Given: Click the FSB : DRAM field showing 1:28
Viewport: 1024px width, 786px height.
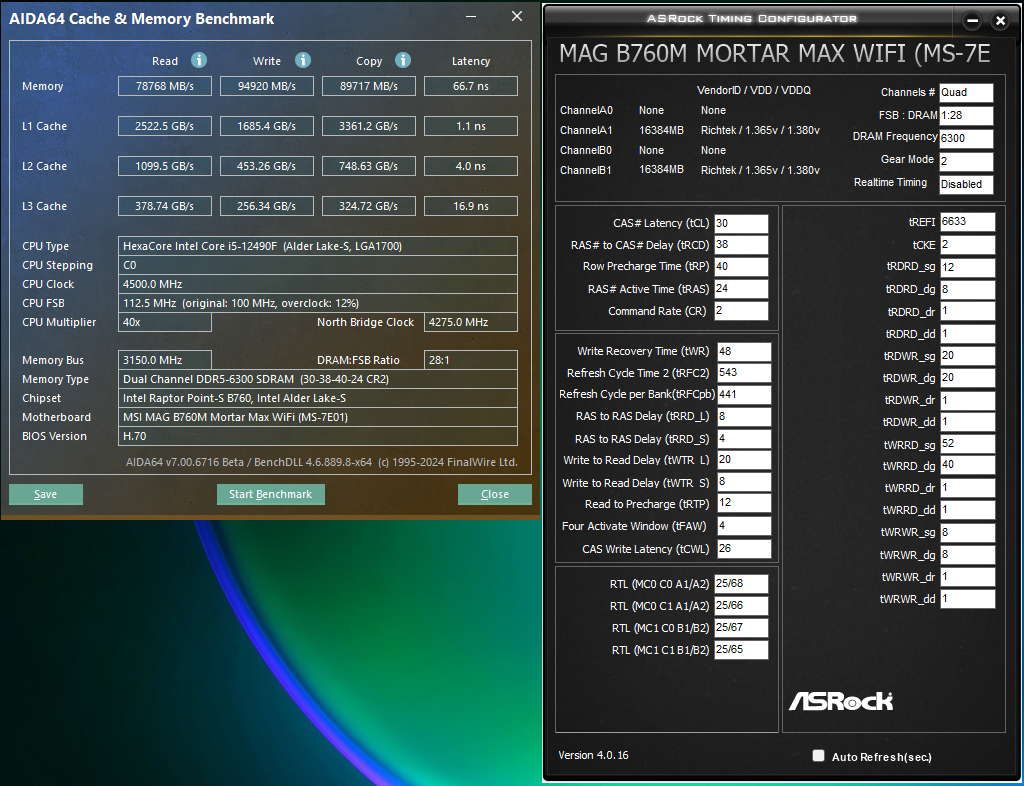Looking at the screenshot, I should point(966,116).
